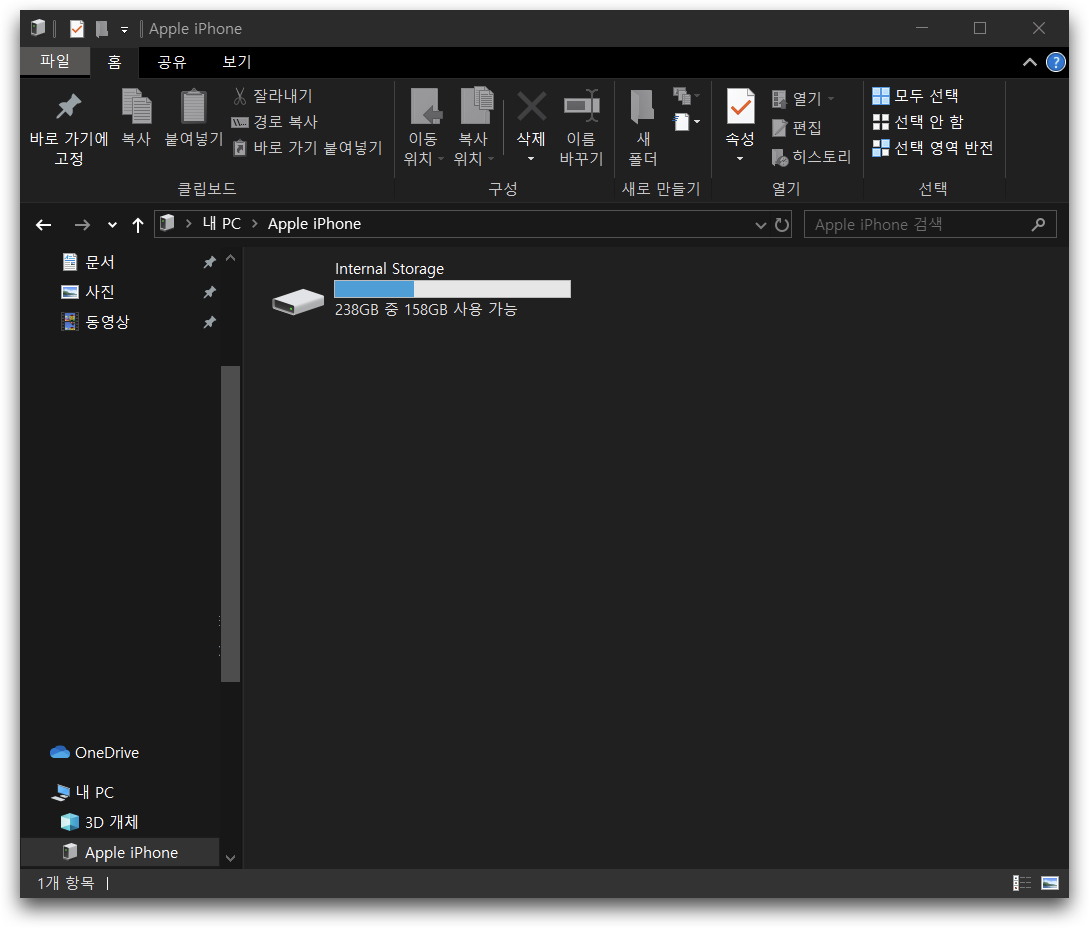Click the 이름 바꾸기 rename icon
1089x928 pixels.
(581, 106)
